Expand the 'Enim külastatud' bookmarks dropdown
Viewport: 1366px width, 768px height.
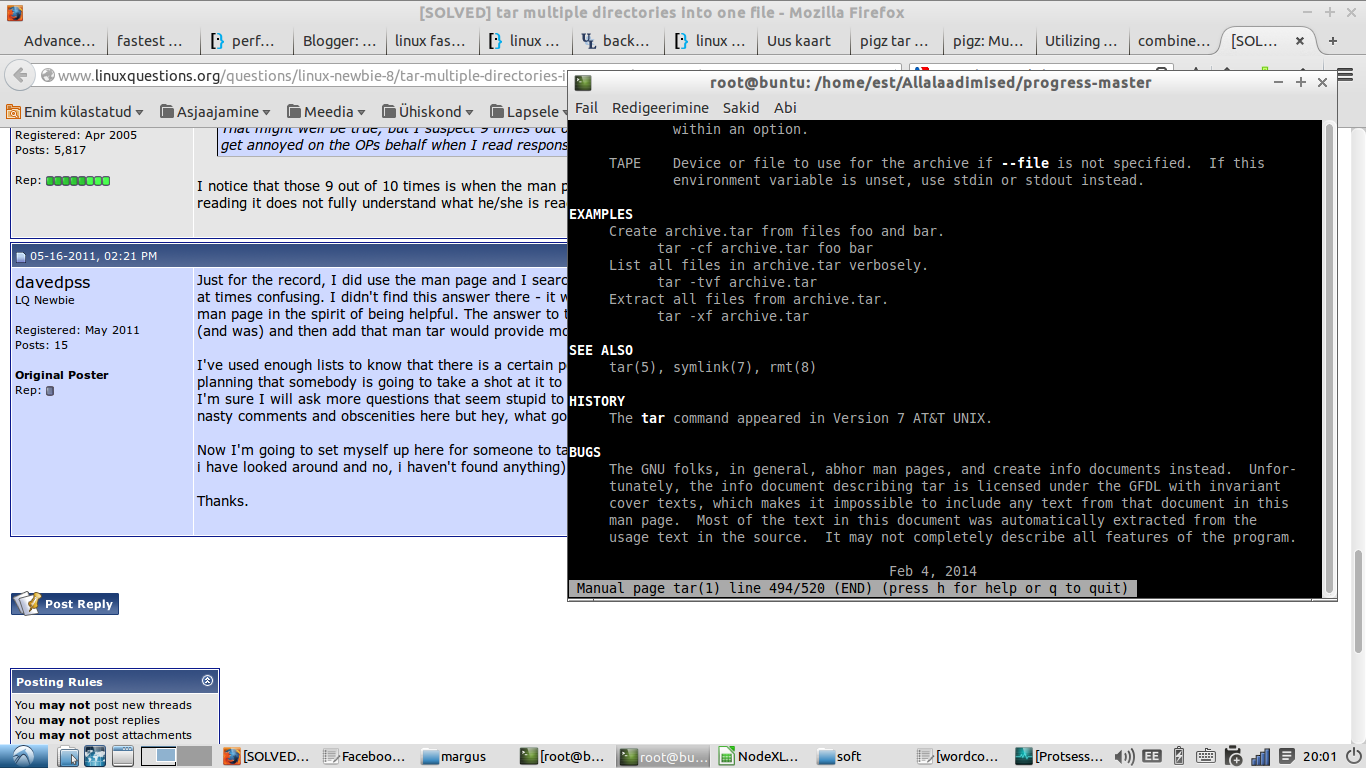[x=75, y=112]
